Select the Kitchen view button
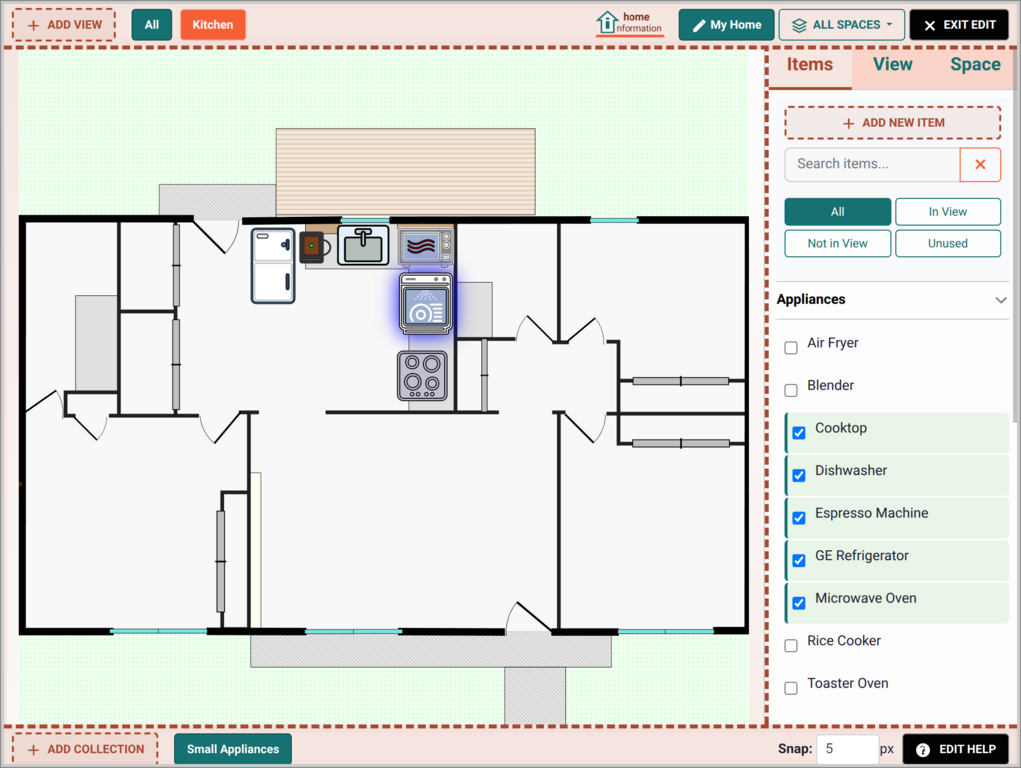The width and height of the screenshot is (1021, 768). click(213, 25)
